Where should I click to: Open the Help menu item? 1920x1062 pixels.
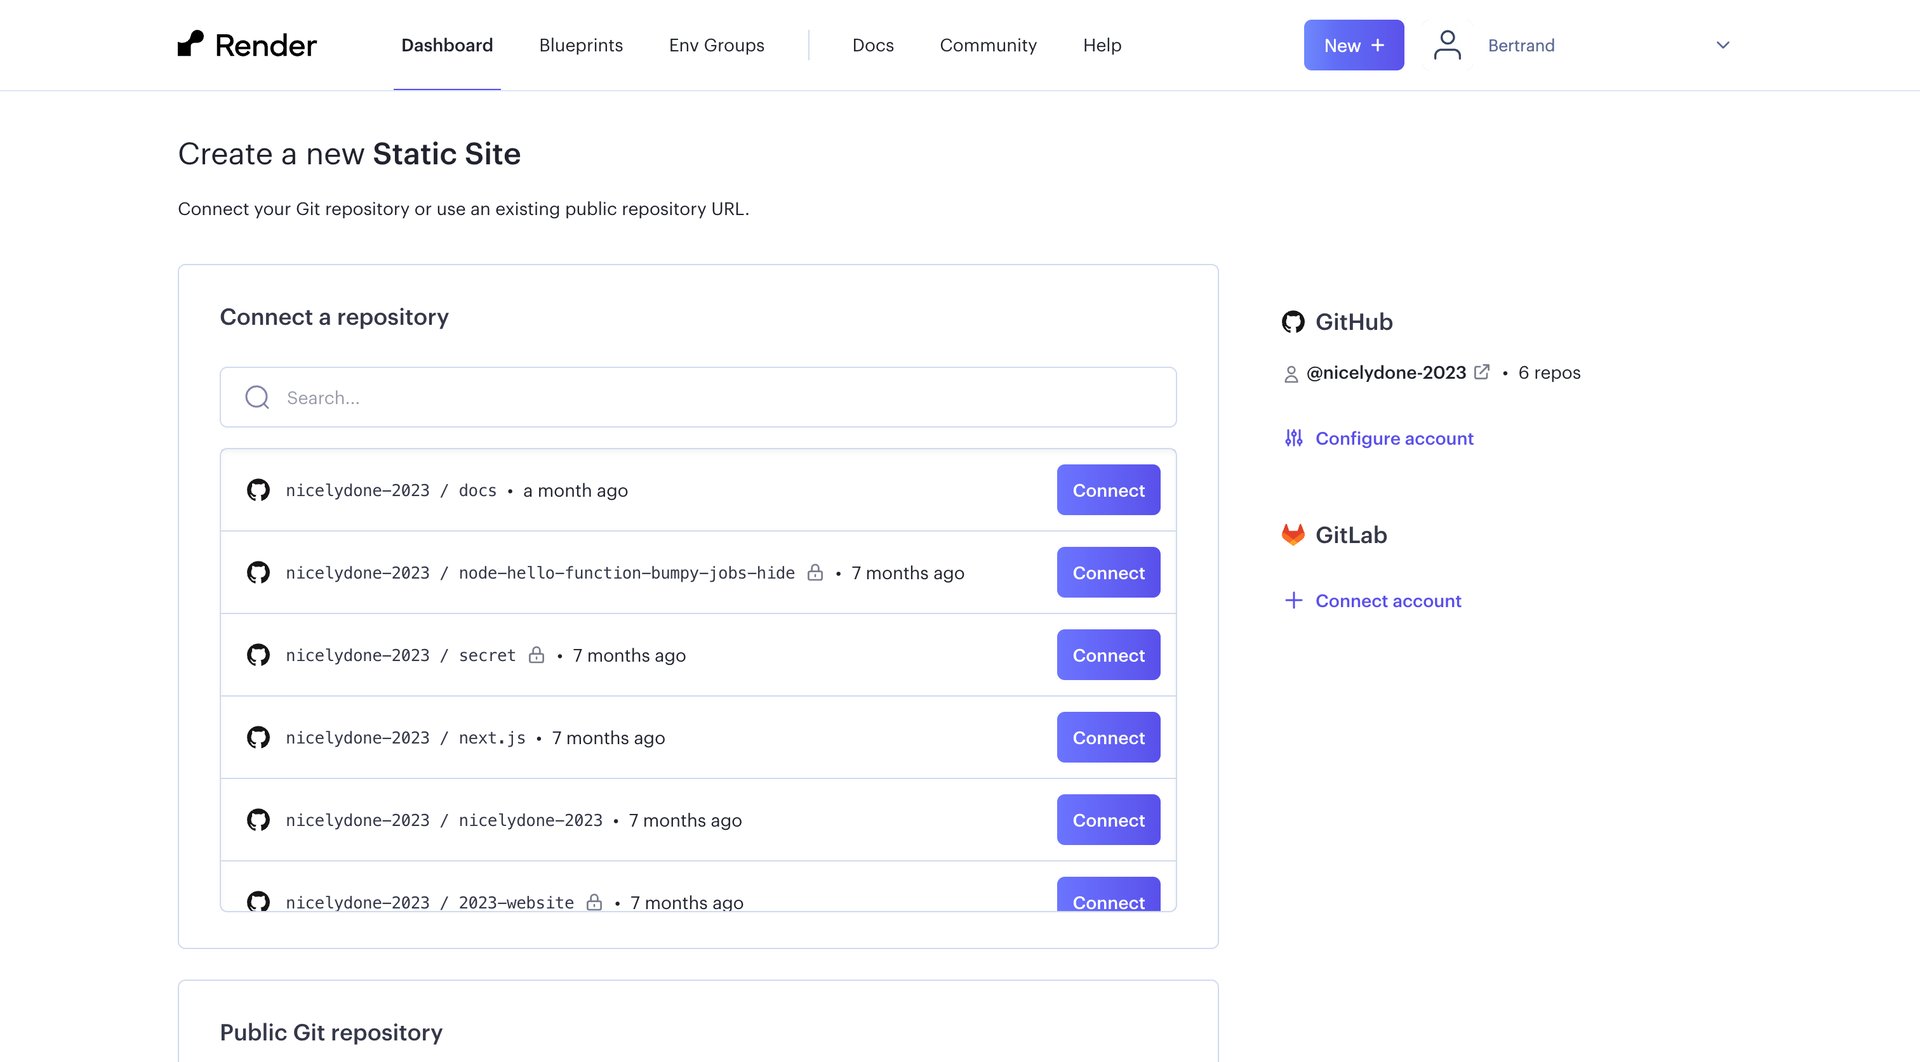[1102, 45]
